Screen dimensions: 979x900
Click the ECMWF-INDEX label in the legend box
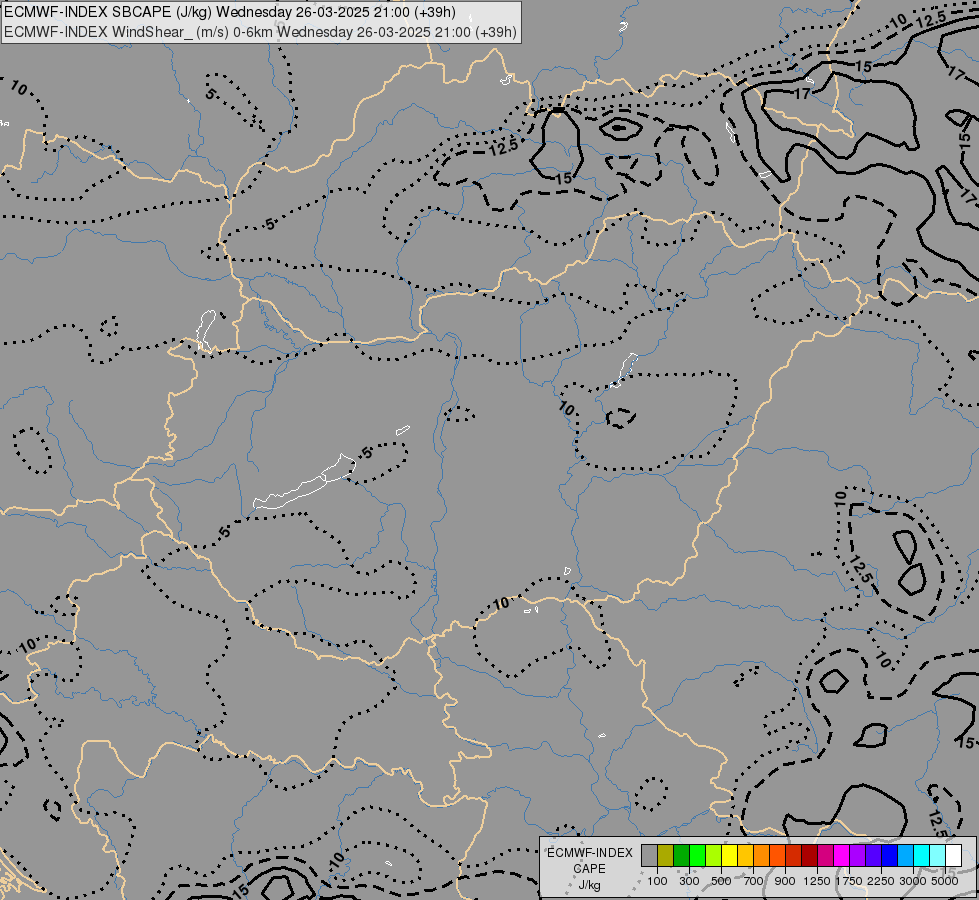(x=589, y=853)
